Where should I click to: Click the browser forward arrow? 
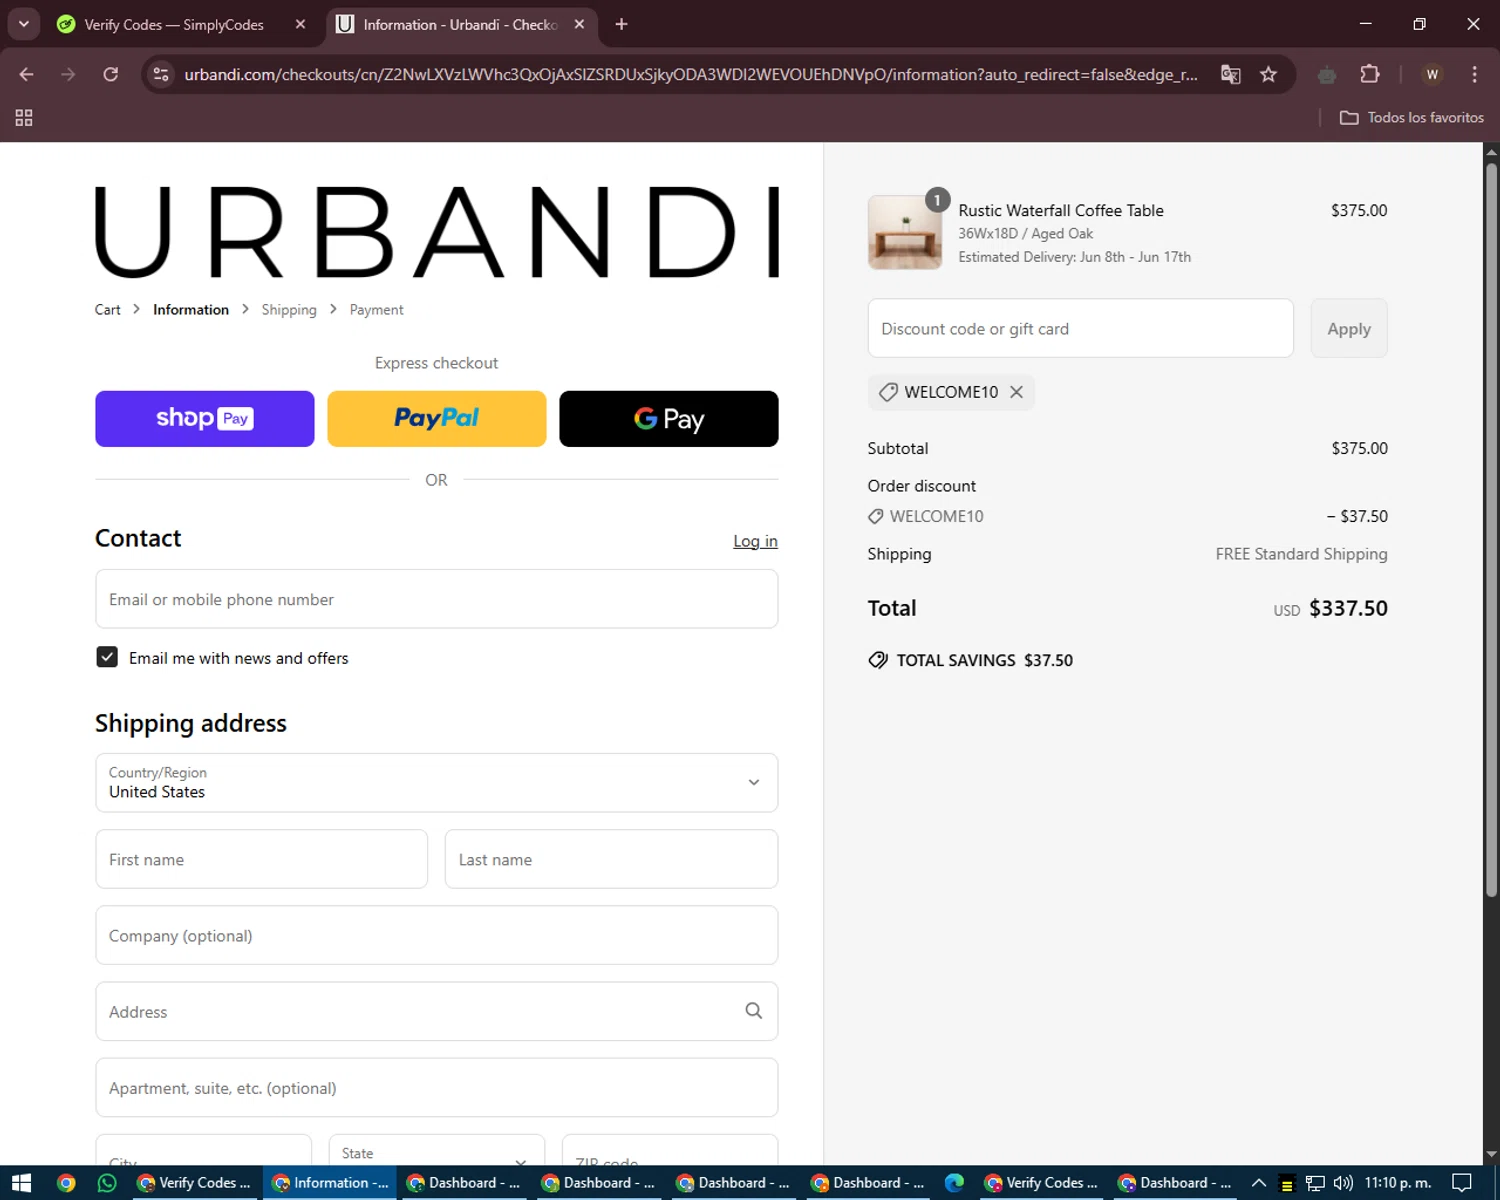(68, 74)
